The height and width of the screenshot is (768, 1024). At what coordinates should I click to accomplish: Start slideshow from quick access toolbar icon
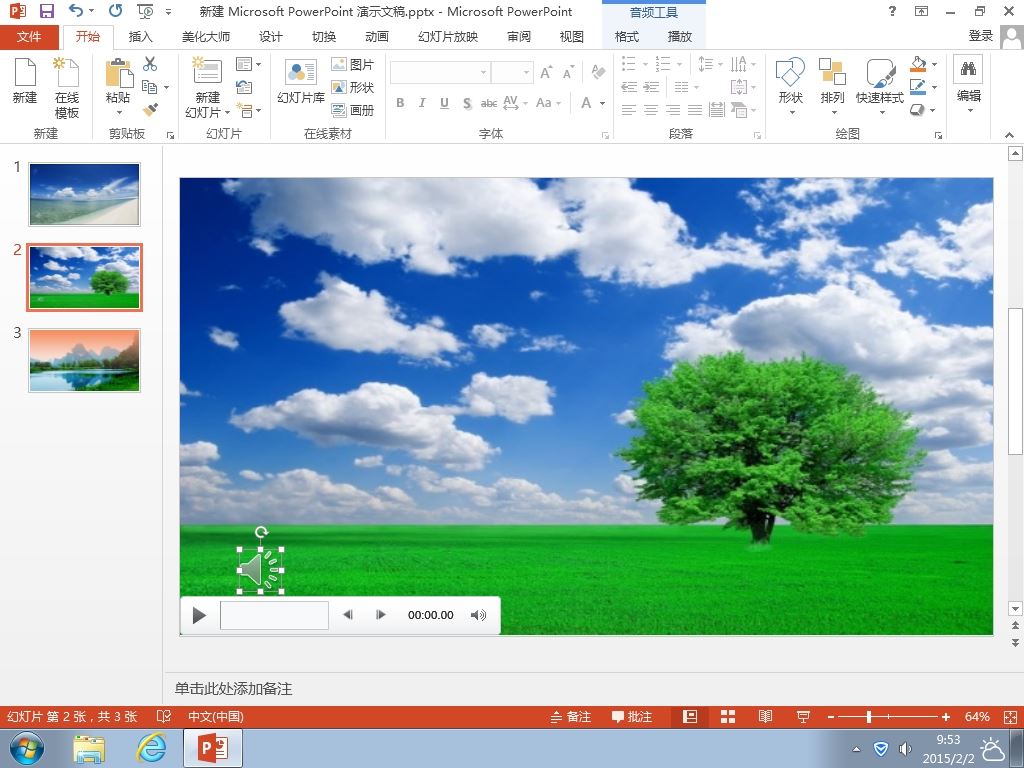(x=145, y=11)
